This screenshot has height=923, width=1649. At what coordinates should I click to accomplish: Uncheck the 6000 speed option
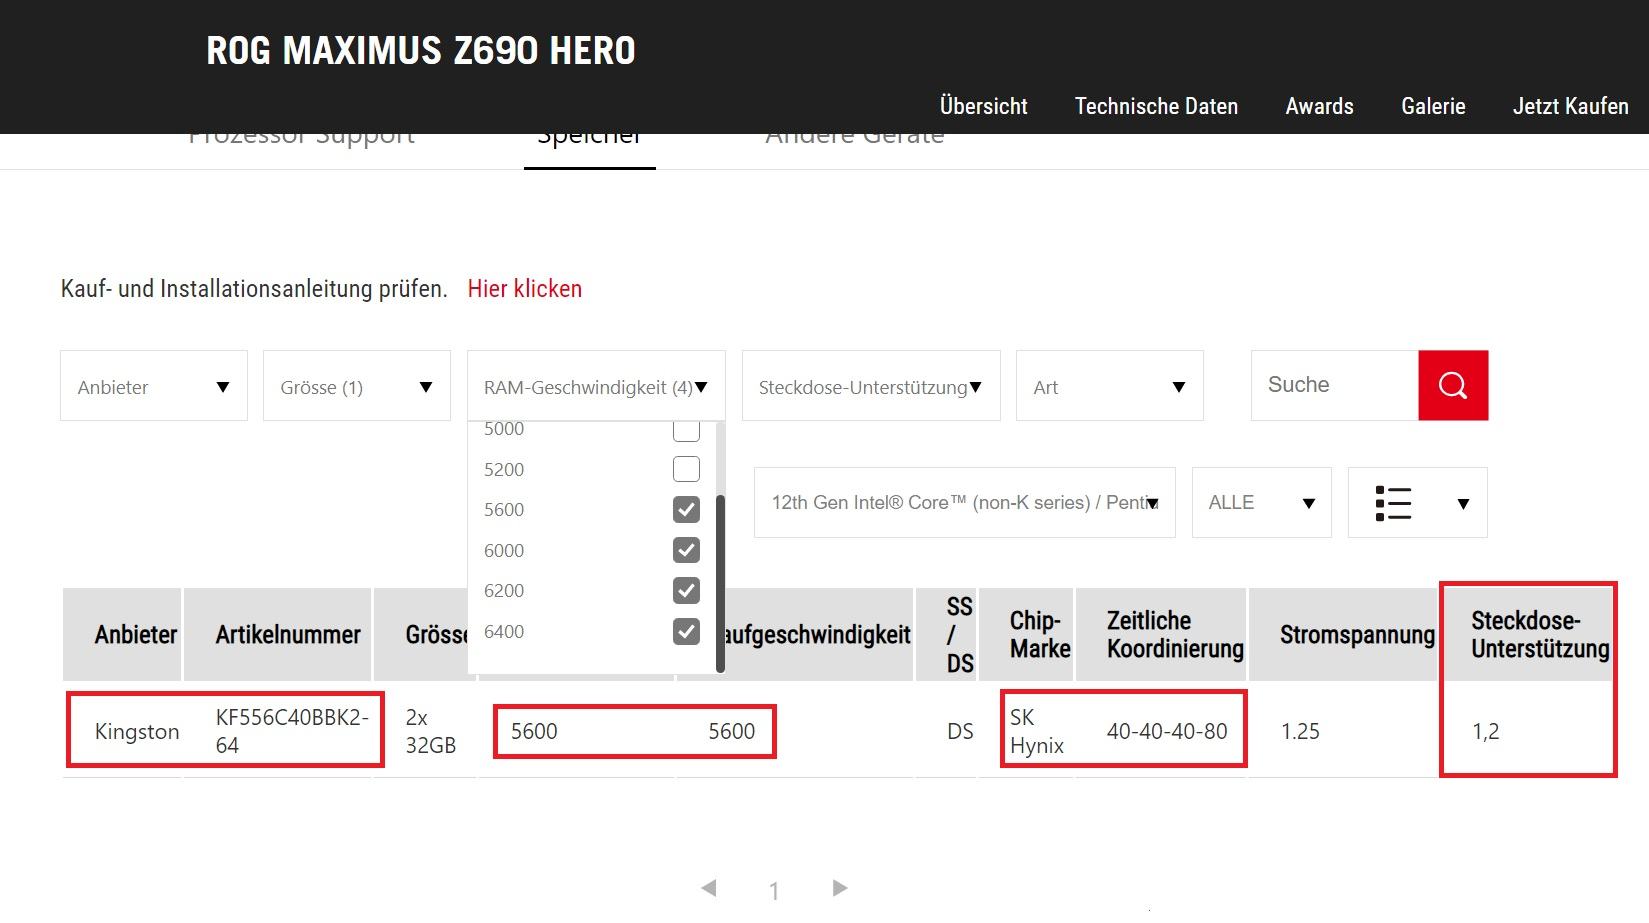point(686,550)
